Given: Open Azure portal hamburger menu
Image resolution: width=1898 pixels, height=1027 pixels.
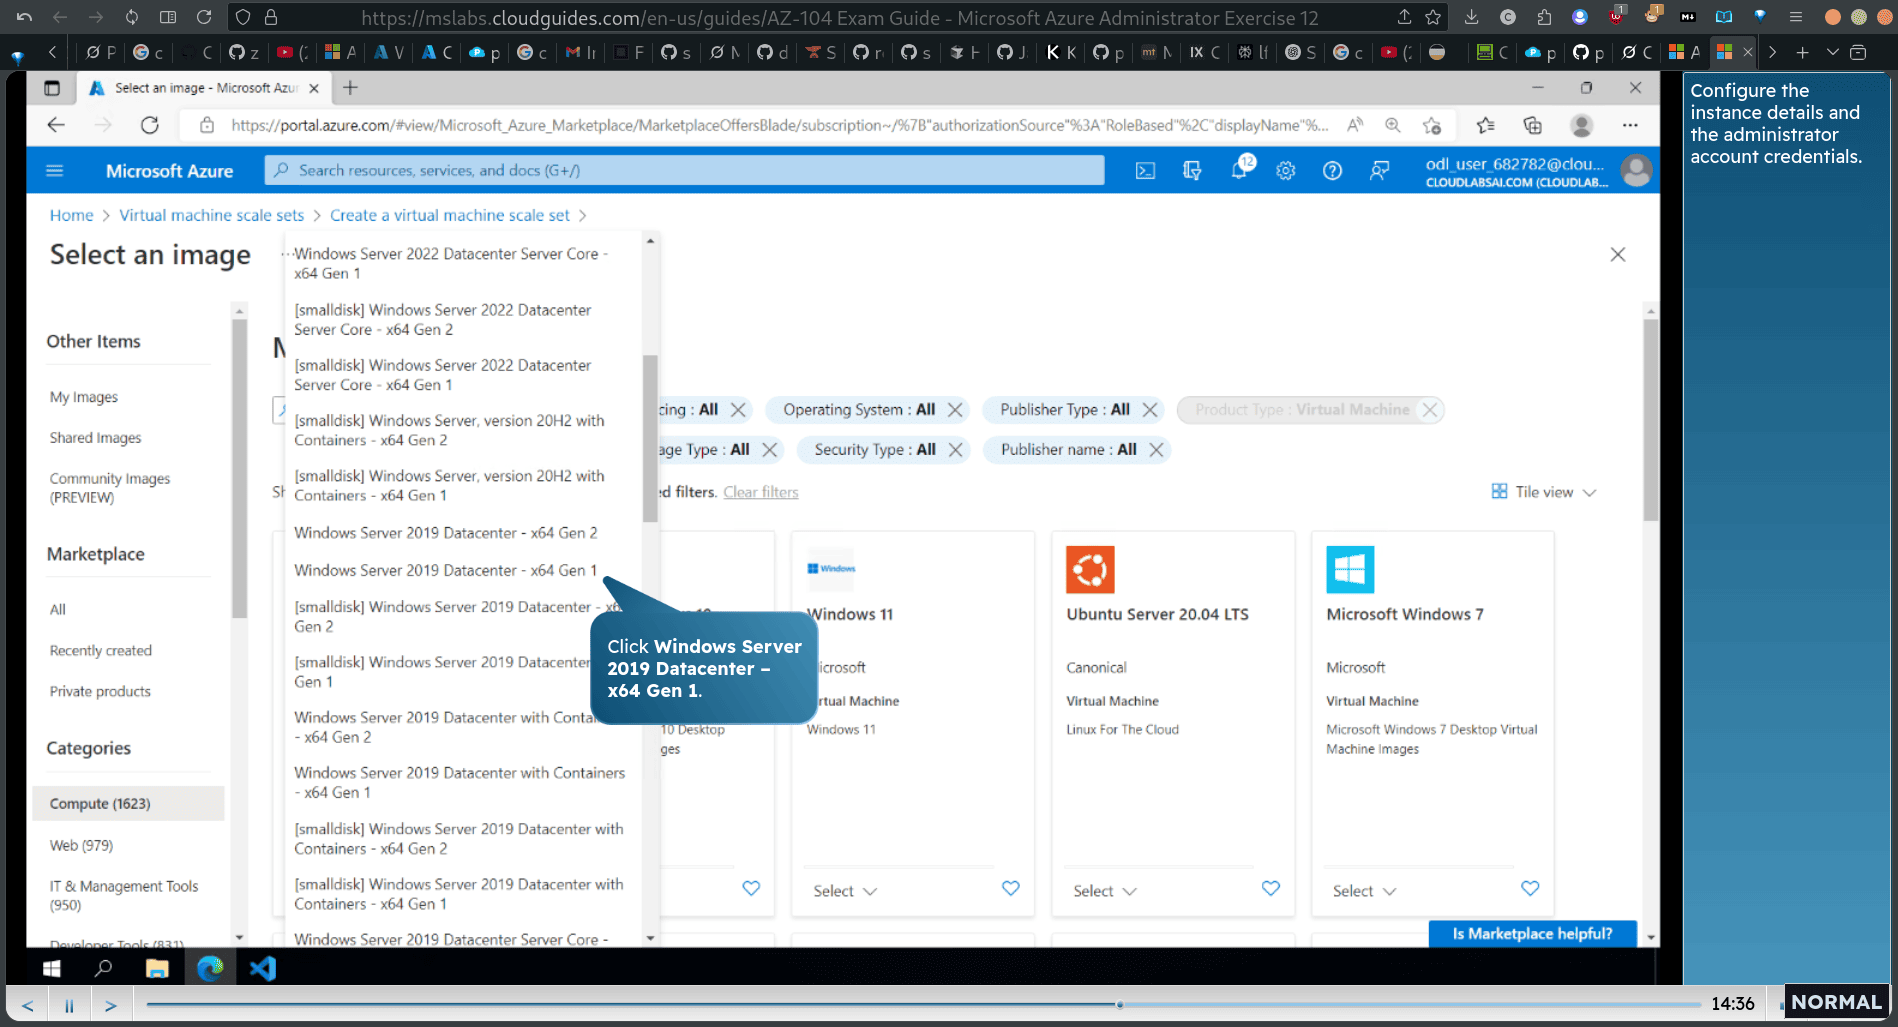Looking at the screenshot, I should tap(55, 171).
